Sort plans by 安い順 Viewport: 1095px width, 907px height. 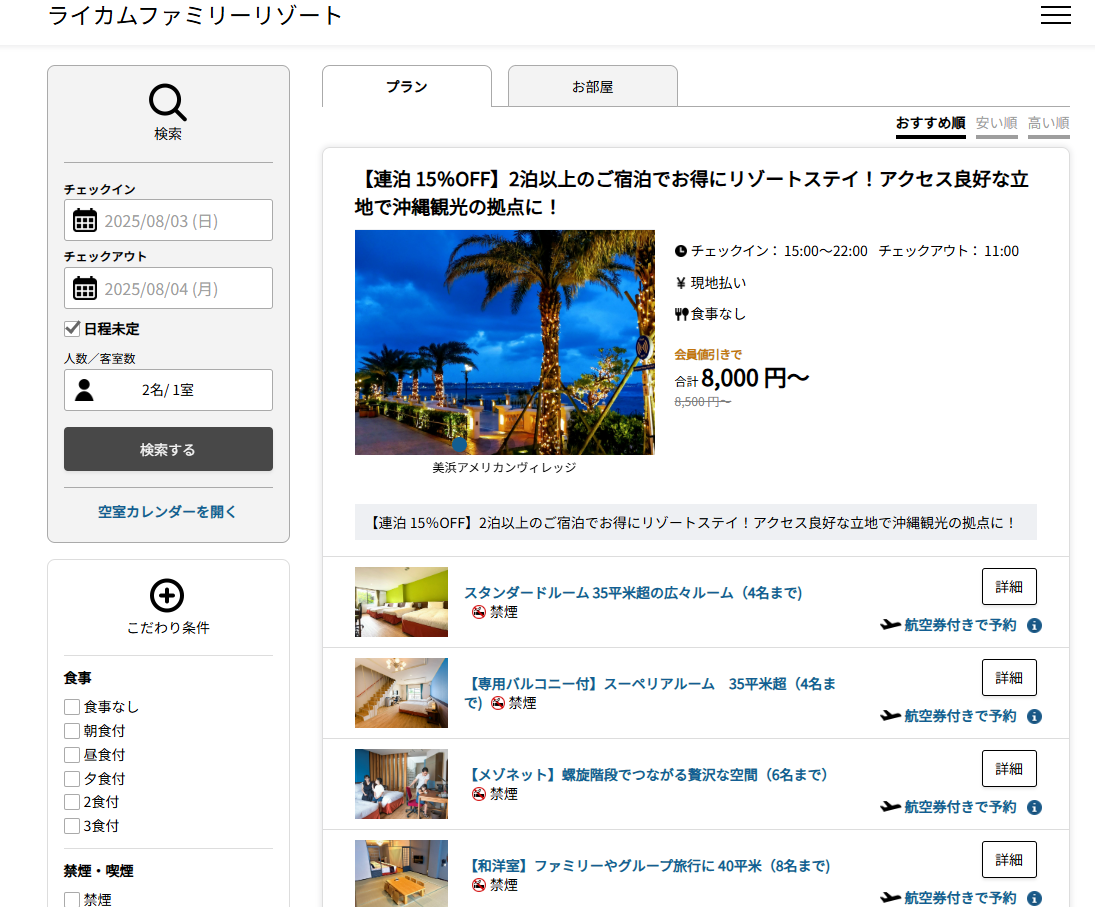pyautogui.click(x=996, y=123)
